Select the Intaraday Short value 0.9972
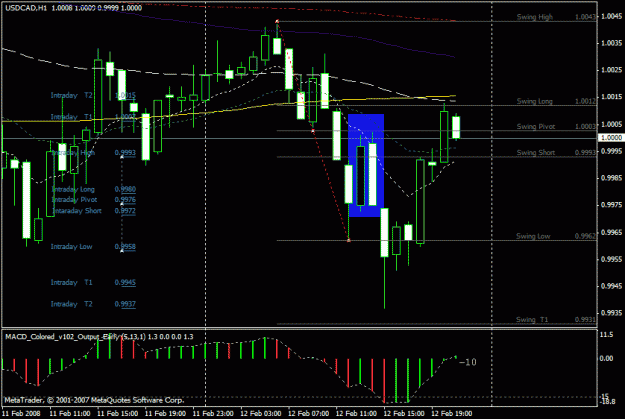The height and width of the screenshot is (419, 625). pyautogui.click(x=125, y=211)
